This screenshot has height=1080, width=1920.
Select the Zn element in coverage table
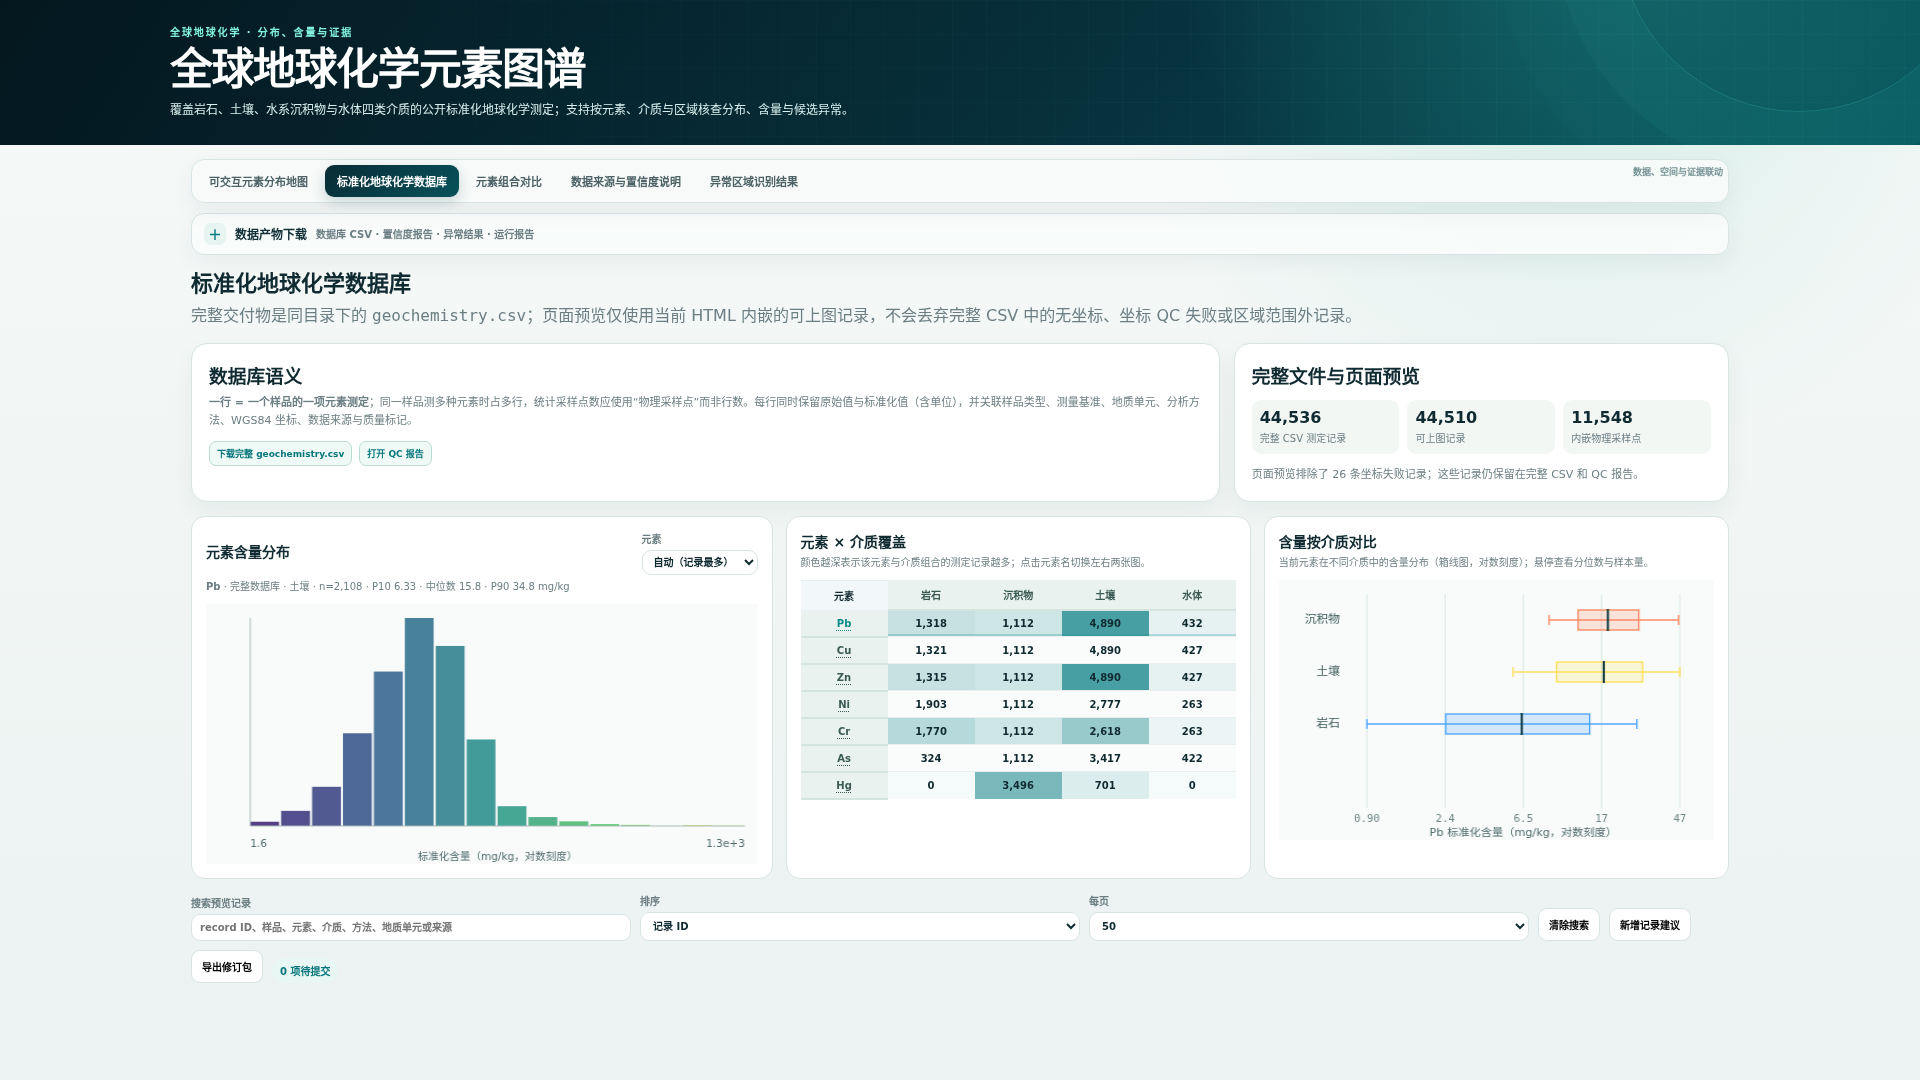pyautogui.click(x=844, y=677)
